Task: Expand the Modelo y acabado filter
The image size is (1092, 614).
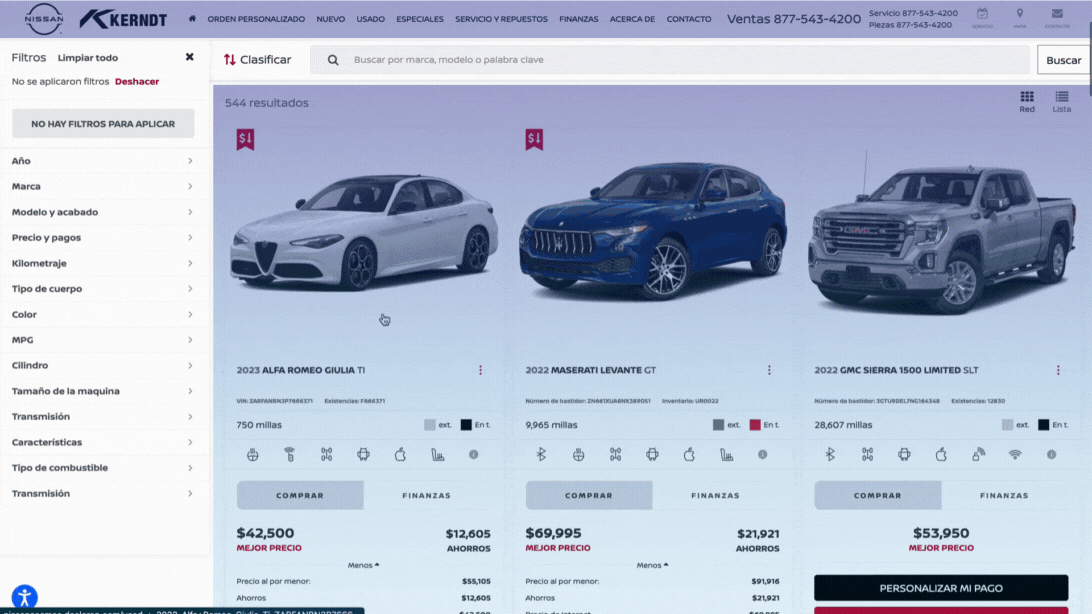Action: tap(102, 212)
